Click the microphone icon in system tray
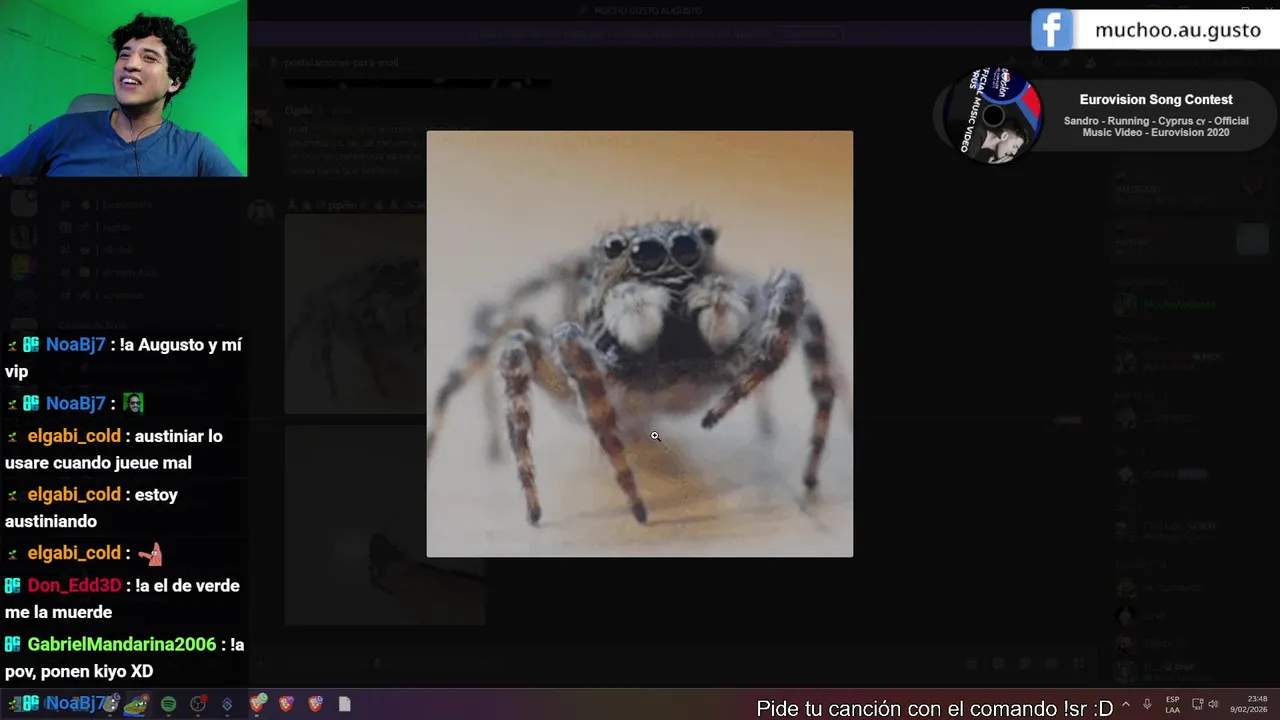This screenshot has width=1280, height=720. coord(1147,704)
